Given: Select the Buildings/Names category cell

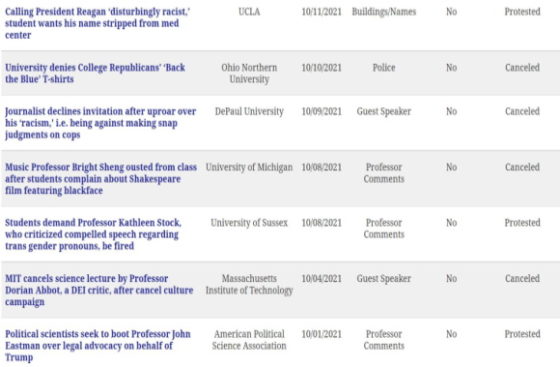Looking at the screenshot, I should click(384, 12).
